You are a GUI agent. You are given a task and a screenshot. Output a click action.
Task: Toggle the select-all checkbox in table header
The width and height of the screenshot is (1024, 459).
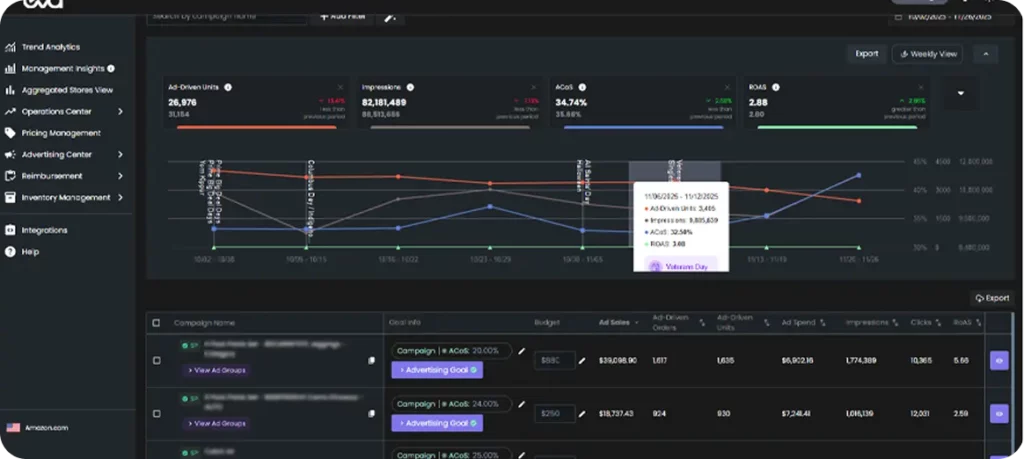point(156,323)
